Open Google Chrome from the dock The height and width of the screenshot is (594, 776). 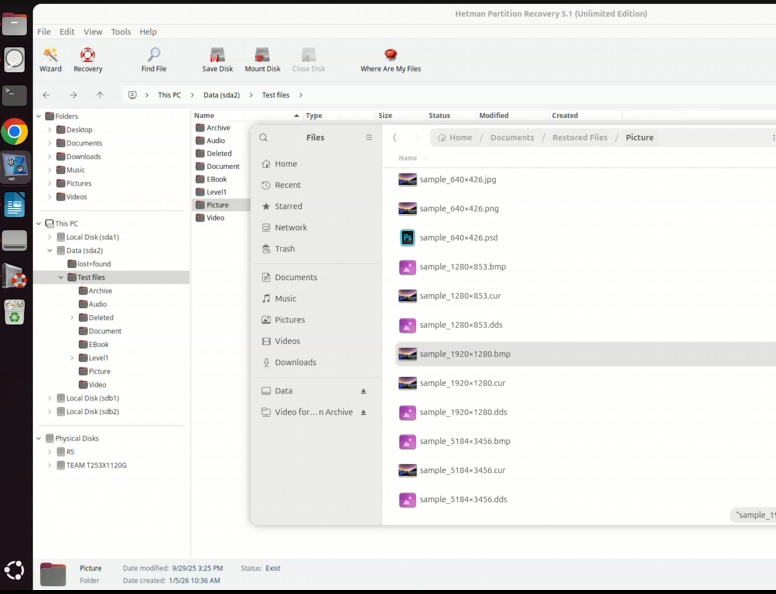tap(14, 132)
